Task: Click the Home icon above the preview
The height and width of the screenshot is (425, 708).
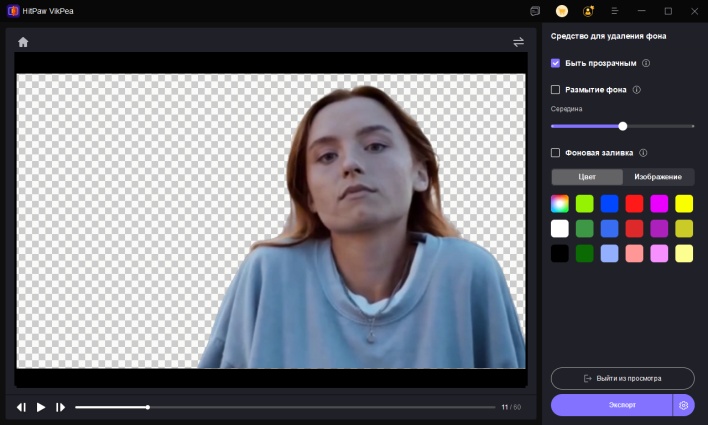Action: [x=23, y=42]
